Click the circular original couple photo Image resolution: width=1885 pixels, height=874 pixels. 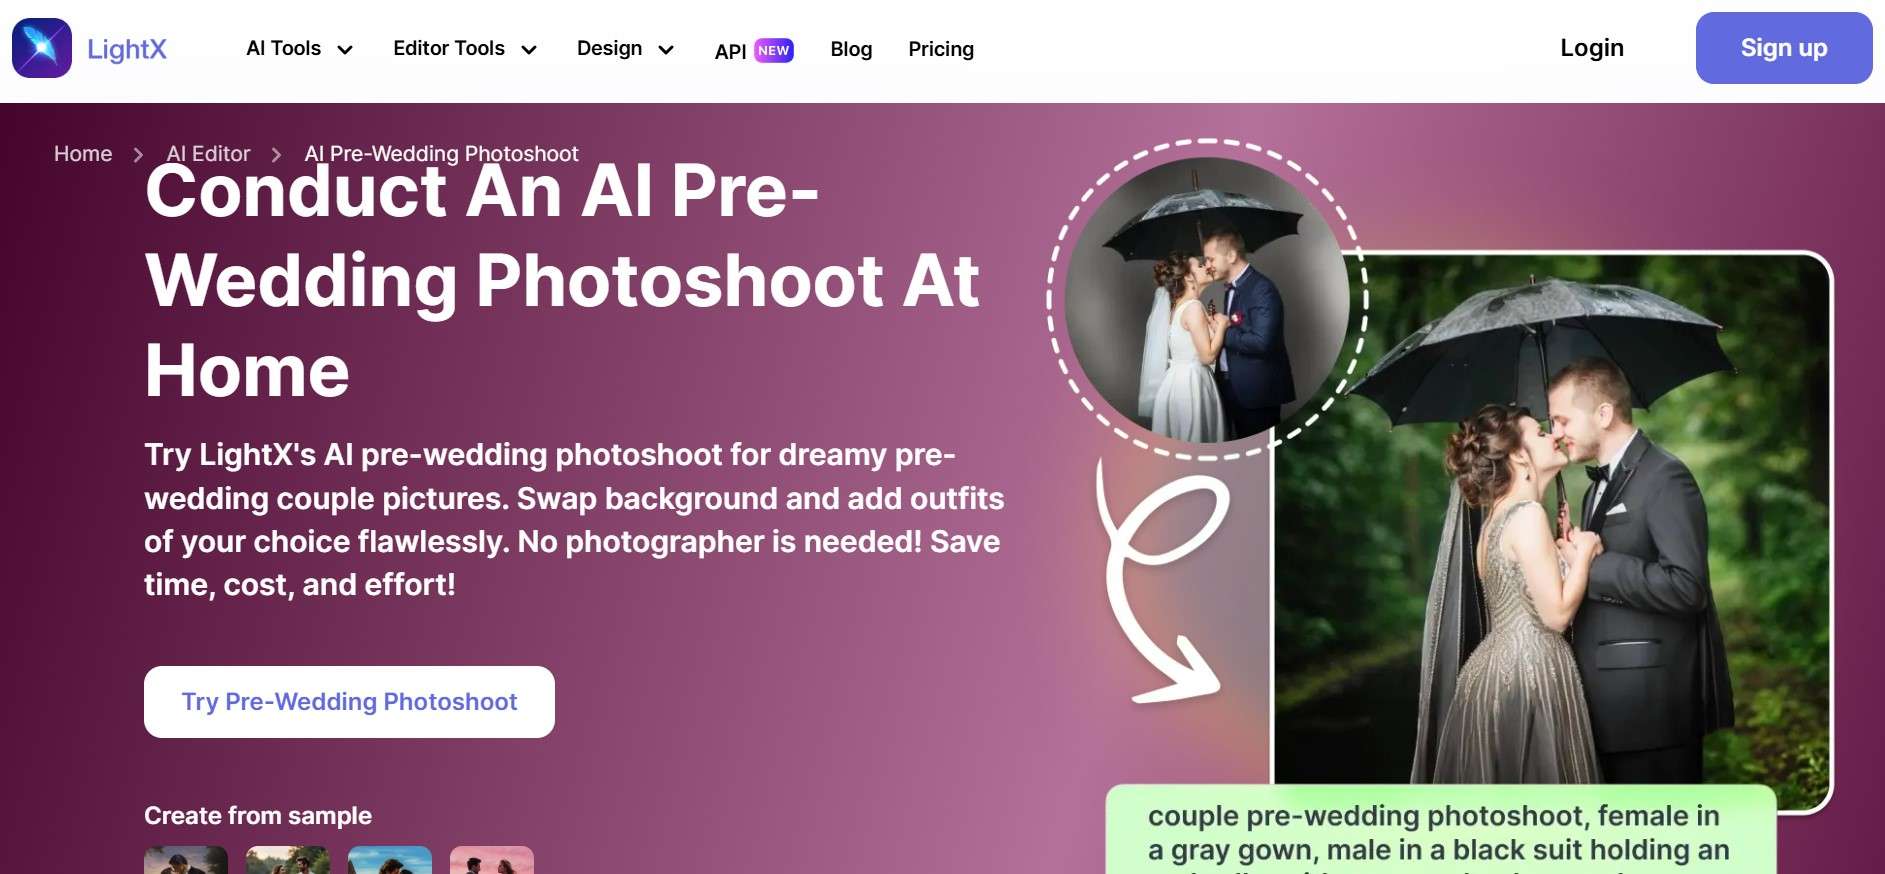coord(1207,300)
